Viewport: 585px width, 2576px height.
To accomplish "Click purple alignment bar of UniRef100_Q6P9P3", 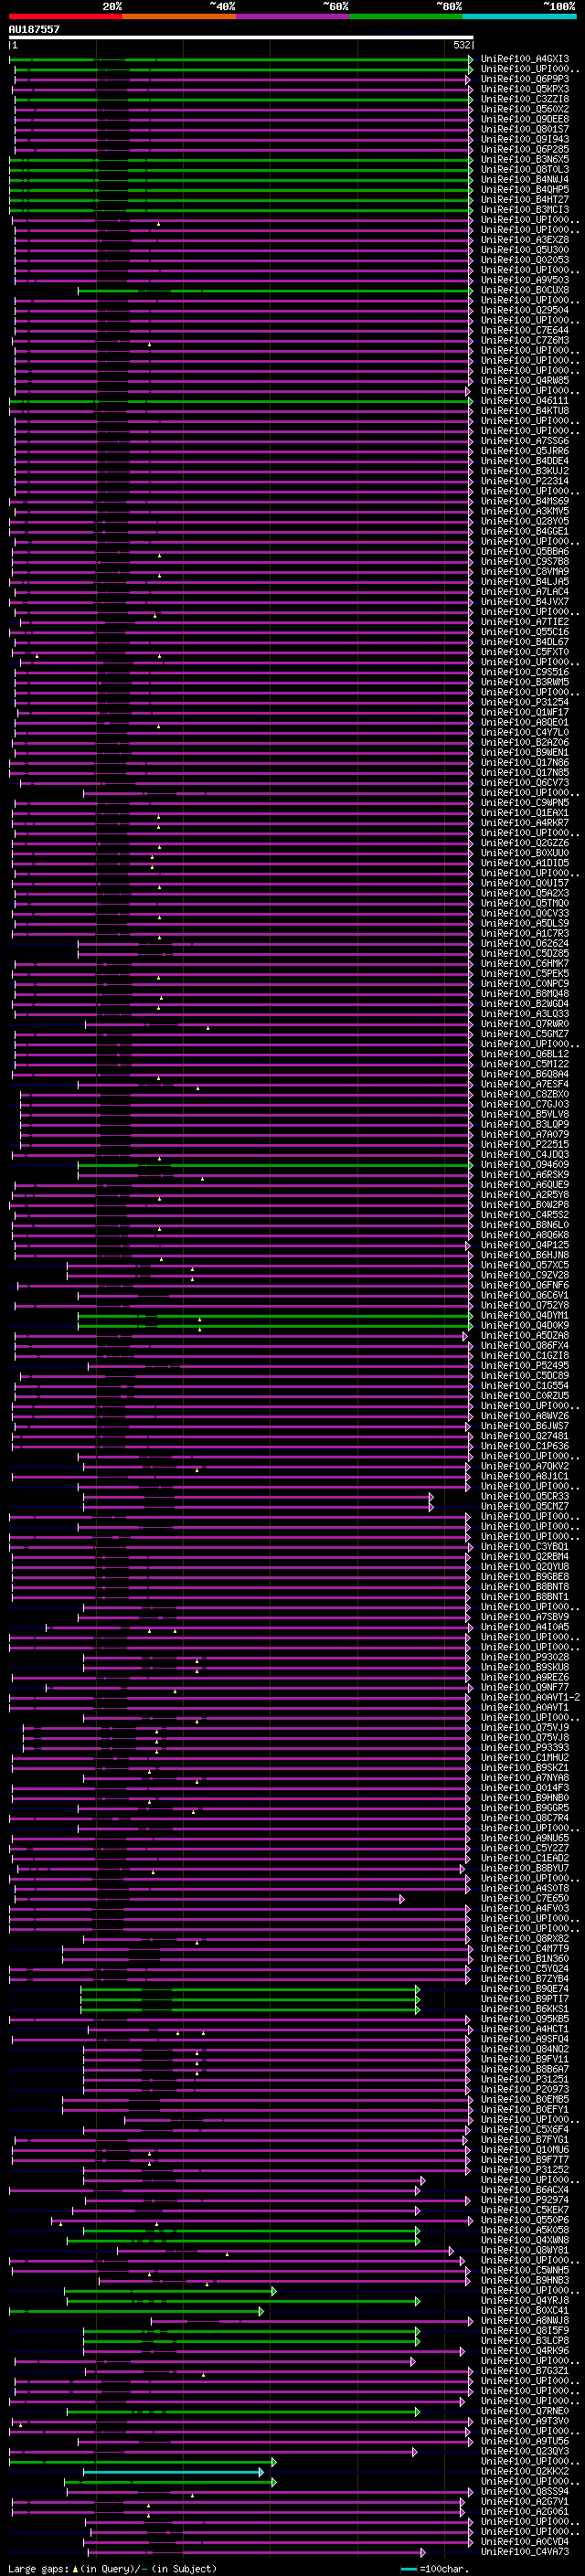I will 242,79.
